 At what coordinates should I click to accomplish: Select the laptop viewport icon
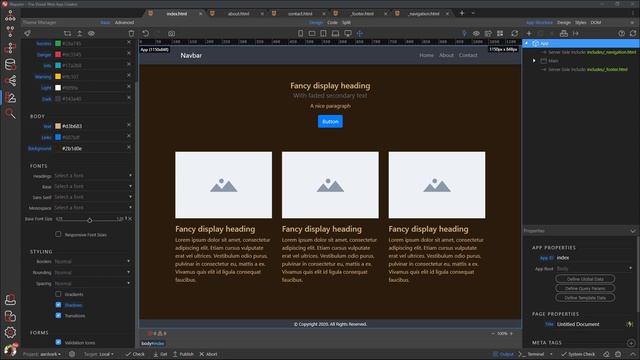click(335, 33)
